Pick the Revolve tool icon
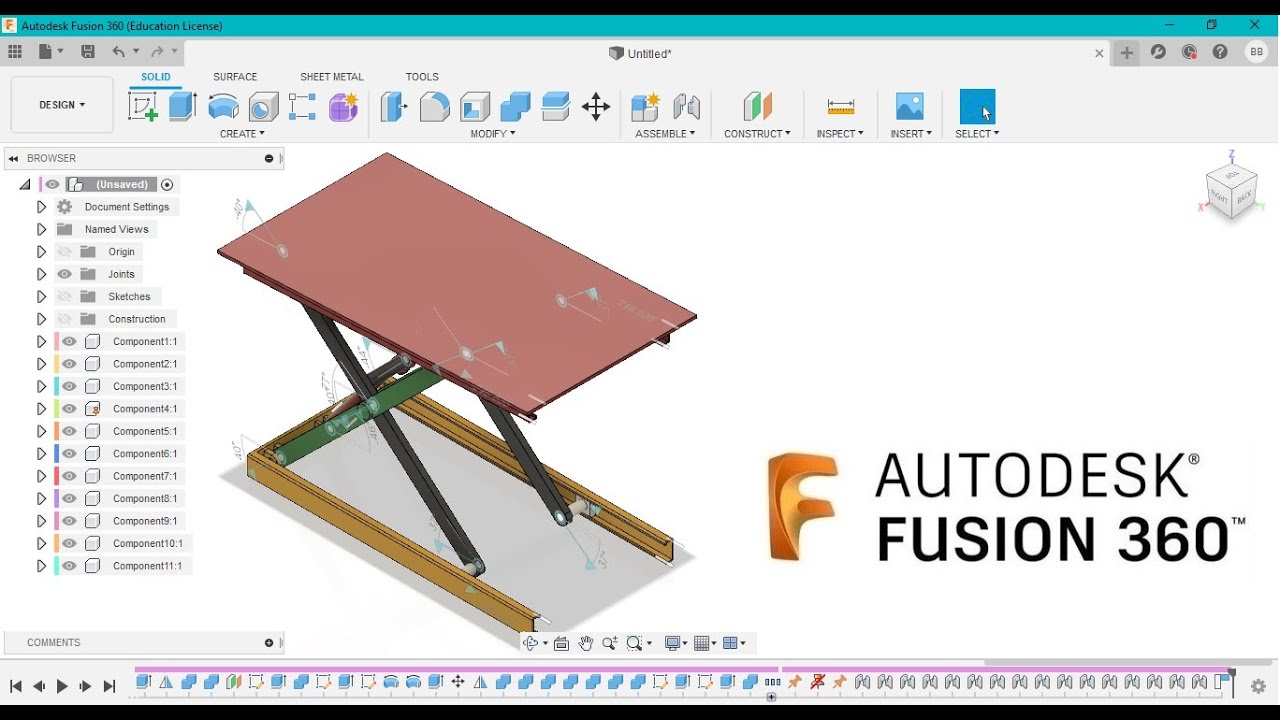 click(x=223, y=107)
